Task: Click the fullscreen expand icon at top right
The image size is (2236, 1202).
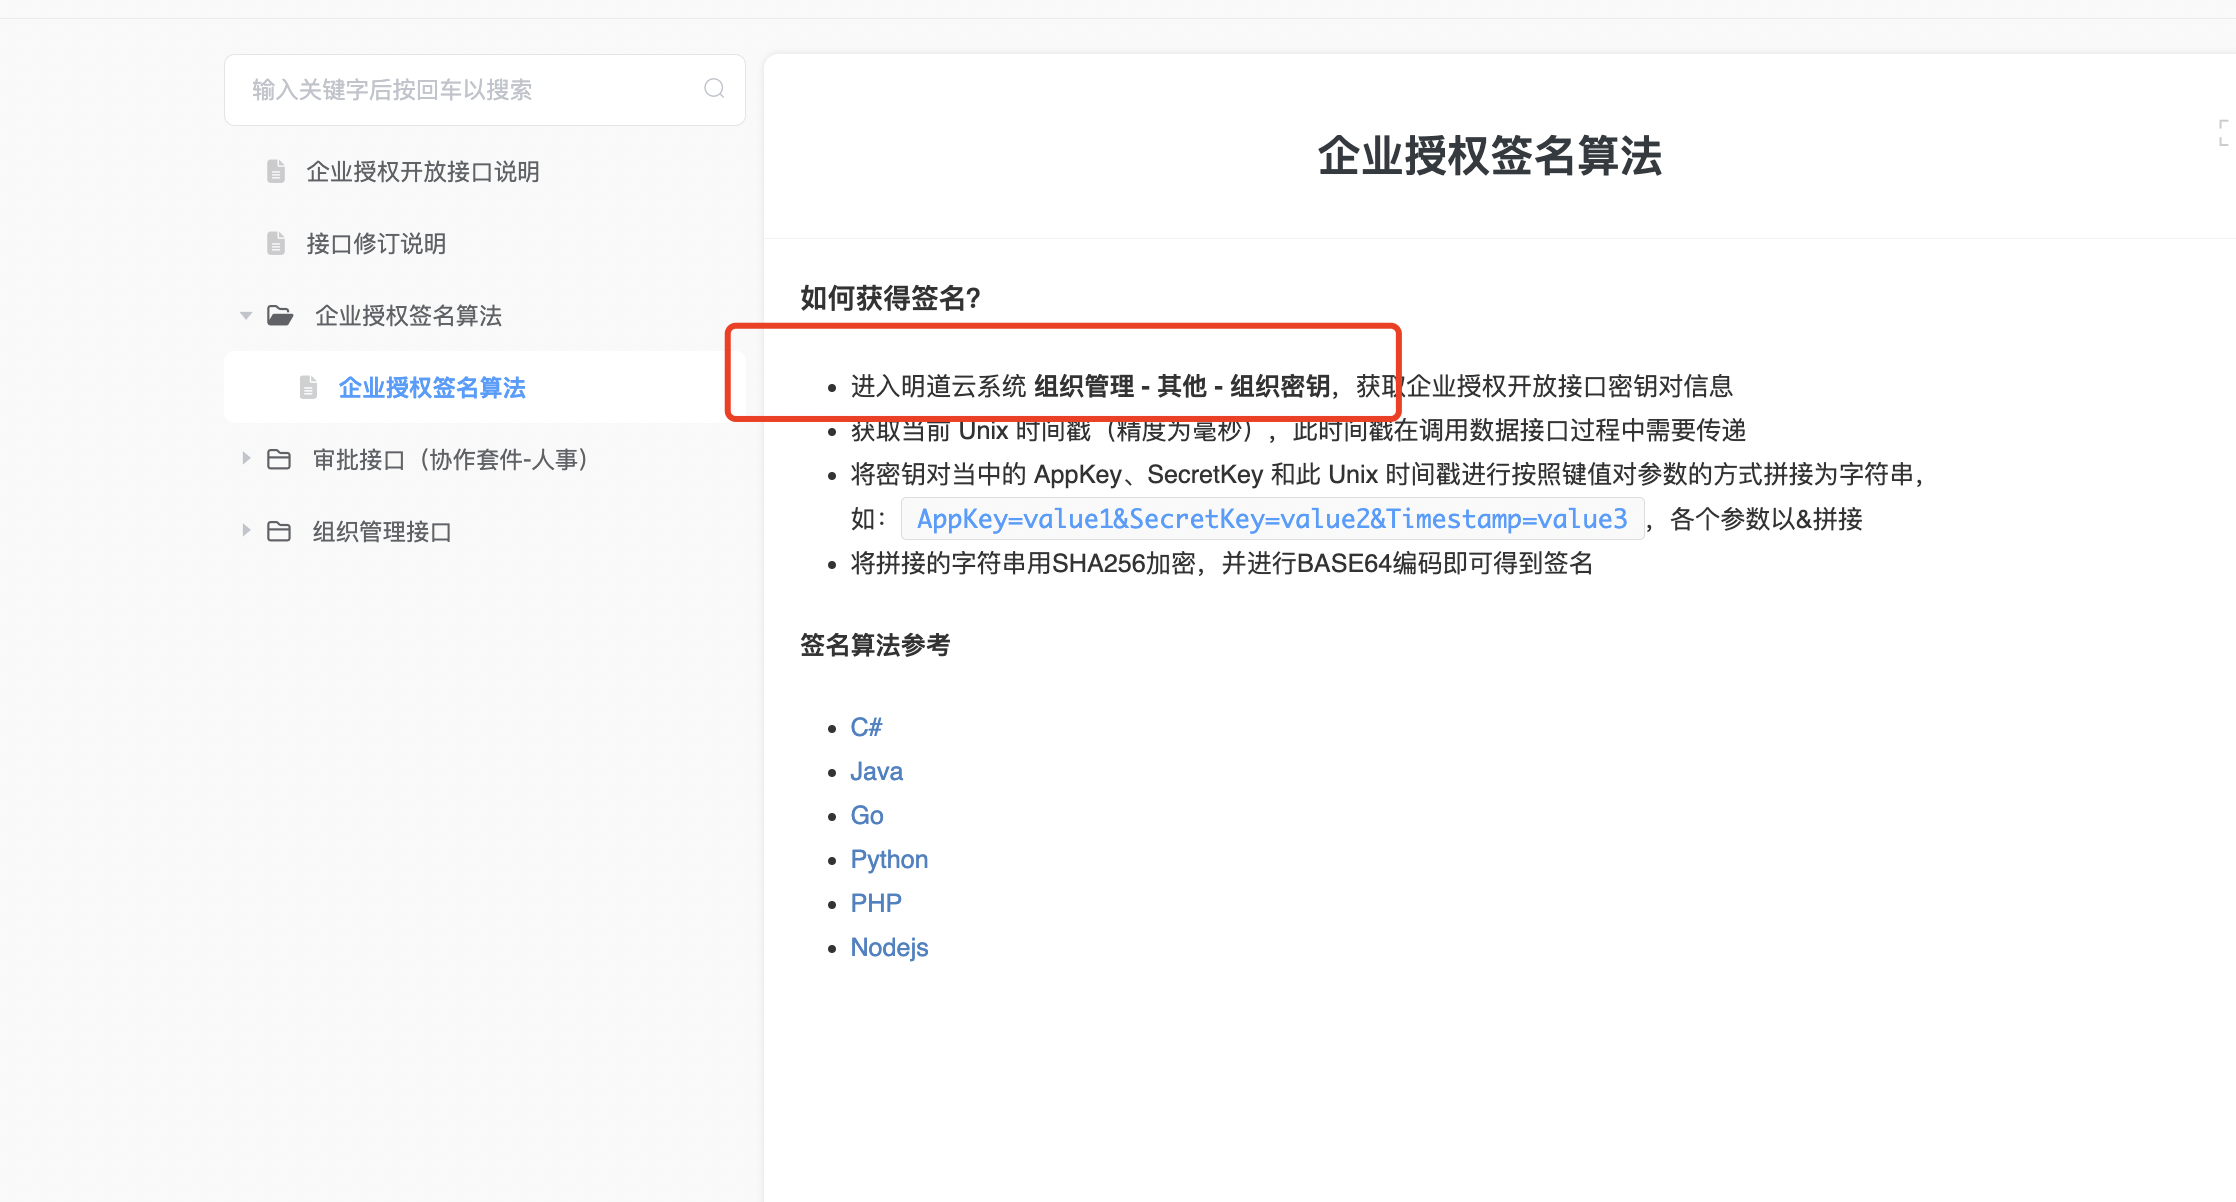Action: pos(2226,132)
